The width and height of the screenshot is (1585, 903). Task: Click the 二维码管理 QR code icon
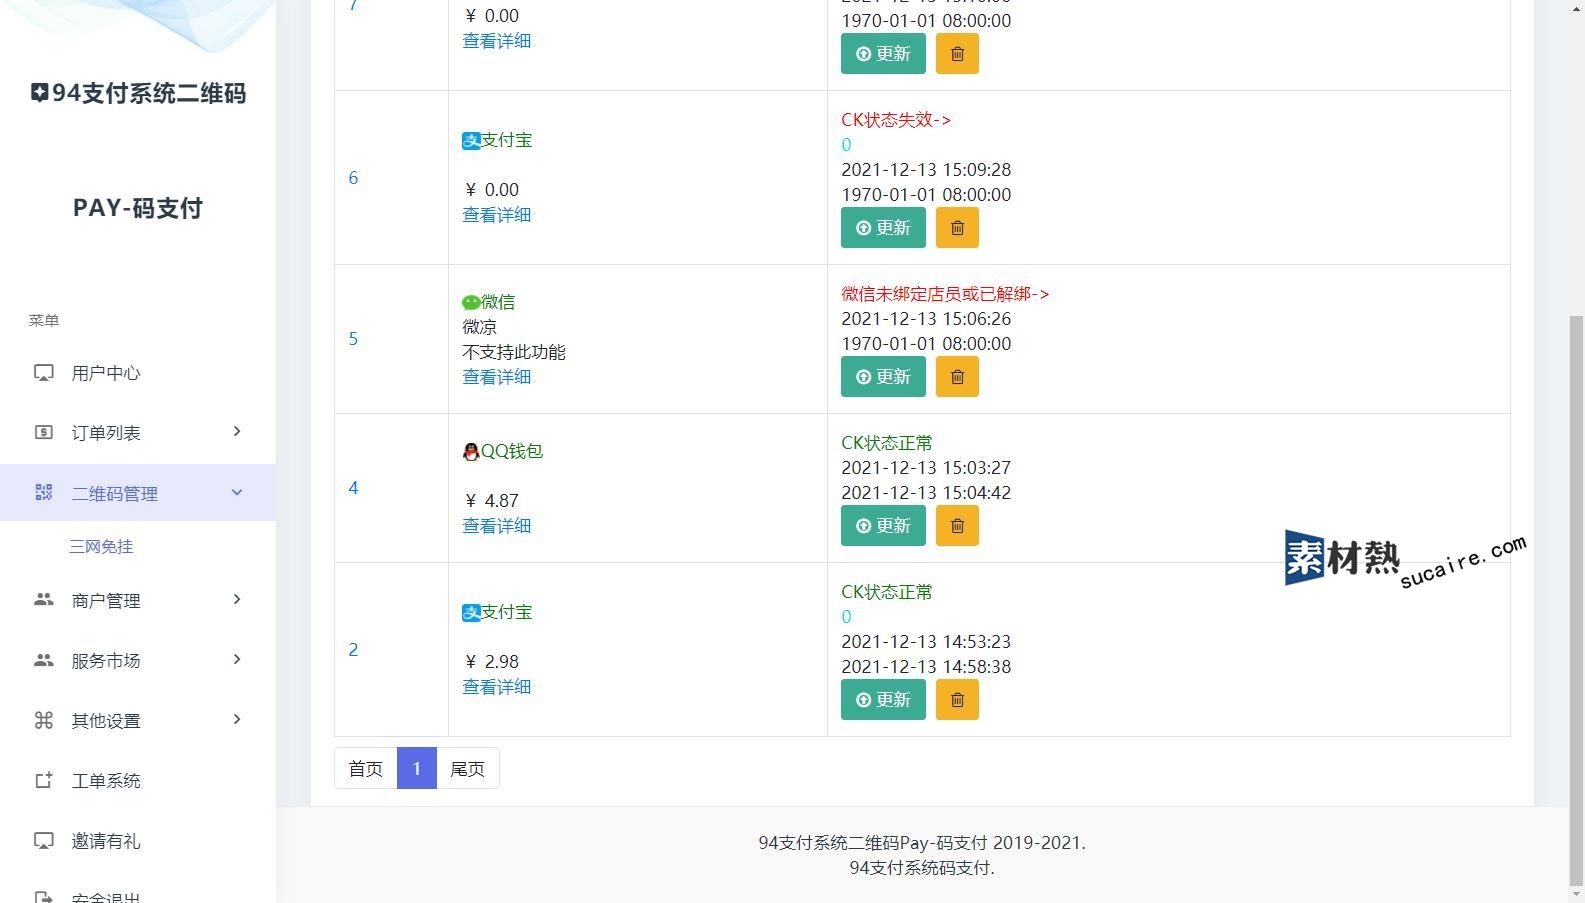click(44, 492)
